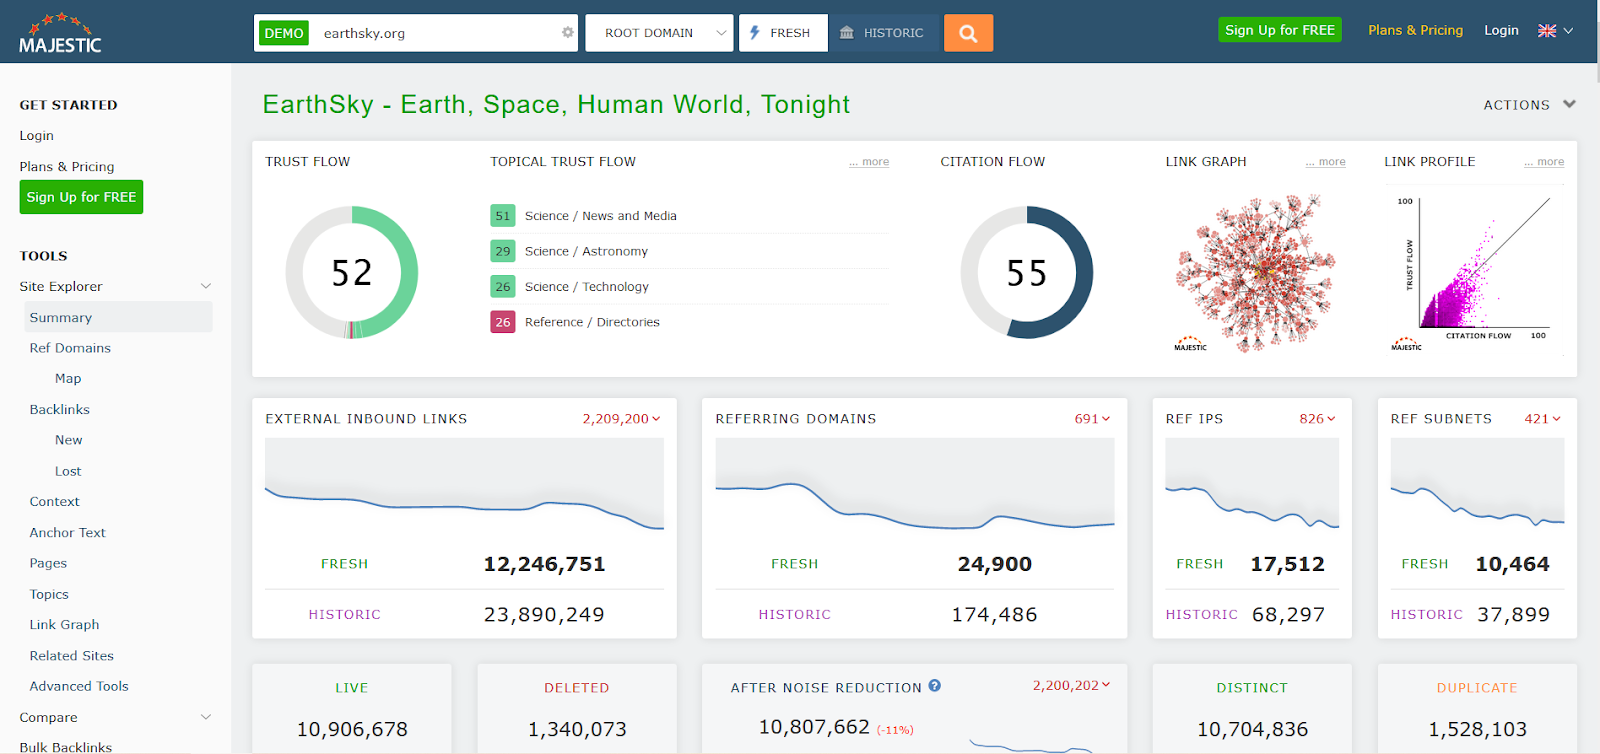Click the External Inbound Links trend chart

tap(464, 484)
